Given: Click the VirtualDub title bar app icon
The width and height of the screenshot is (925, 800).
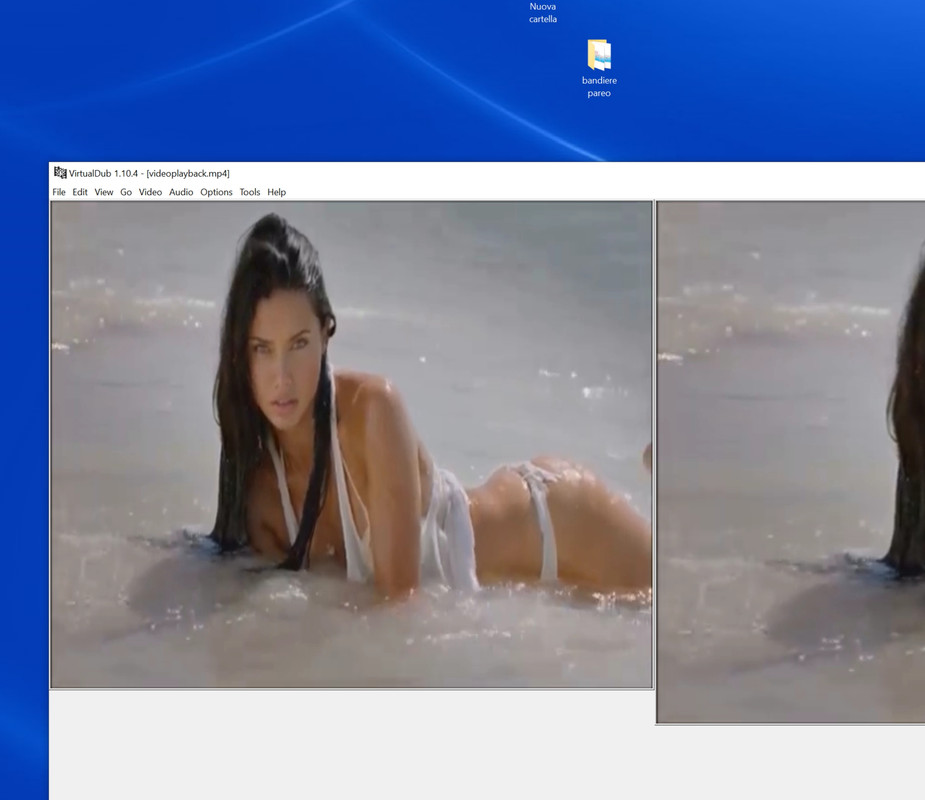Looking at the screenshot, I should 60,173.
